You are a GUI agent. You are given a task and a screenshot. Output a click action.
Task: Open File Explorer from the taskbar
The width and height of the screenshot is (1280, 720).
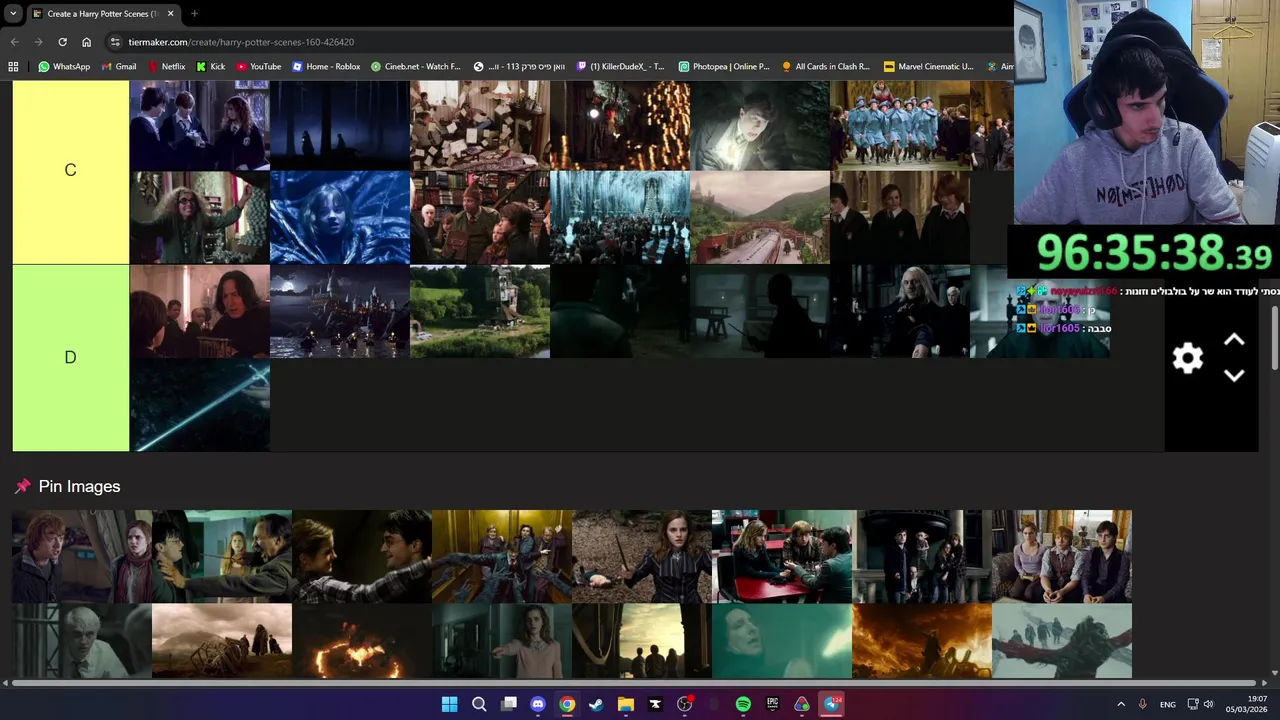626,704
